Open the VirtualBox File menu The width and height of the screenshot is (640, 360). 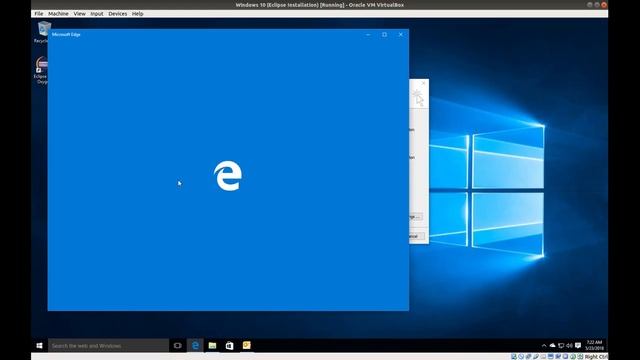(x=39, y=13)
